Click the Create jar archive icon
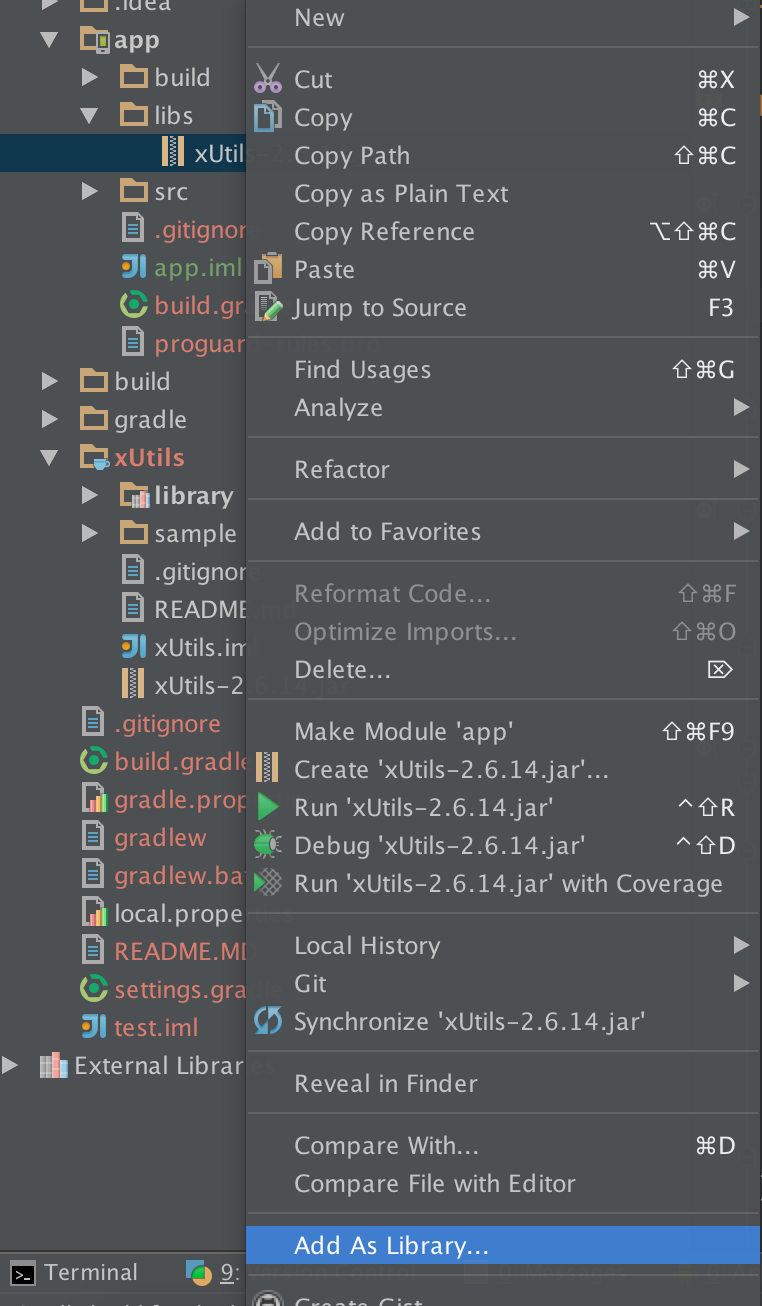 click(267, 769)
